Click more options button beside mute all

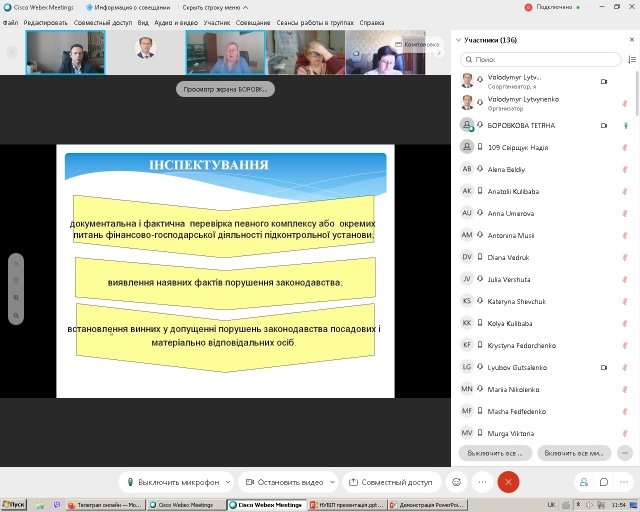(x=625, y=453)
